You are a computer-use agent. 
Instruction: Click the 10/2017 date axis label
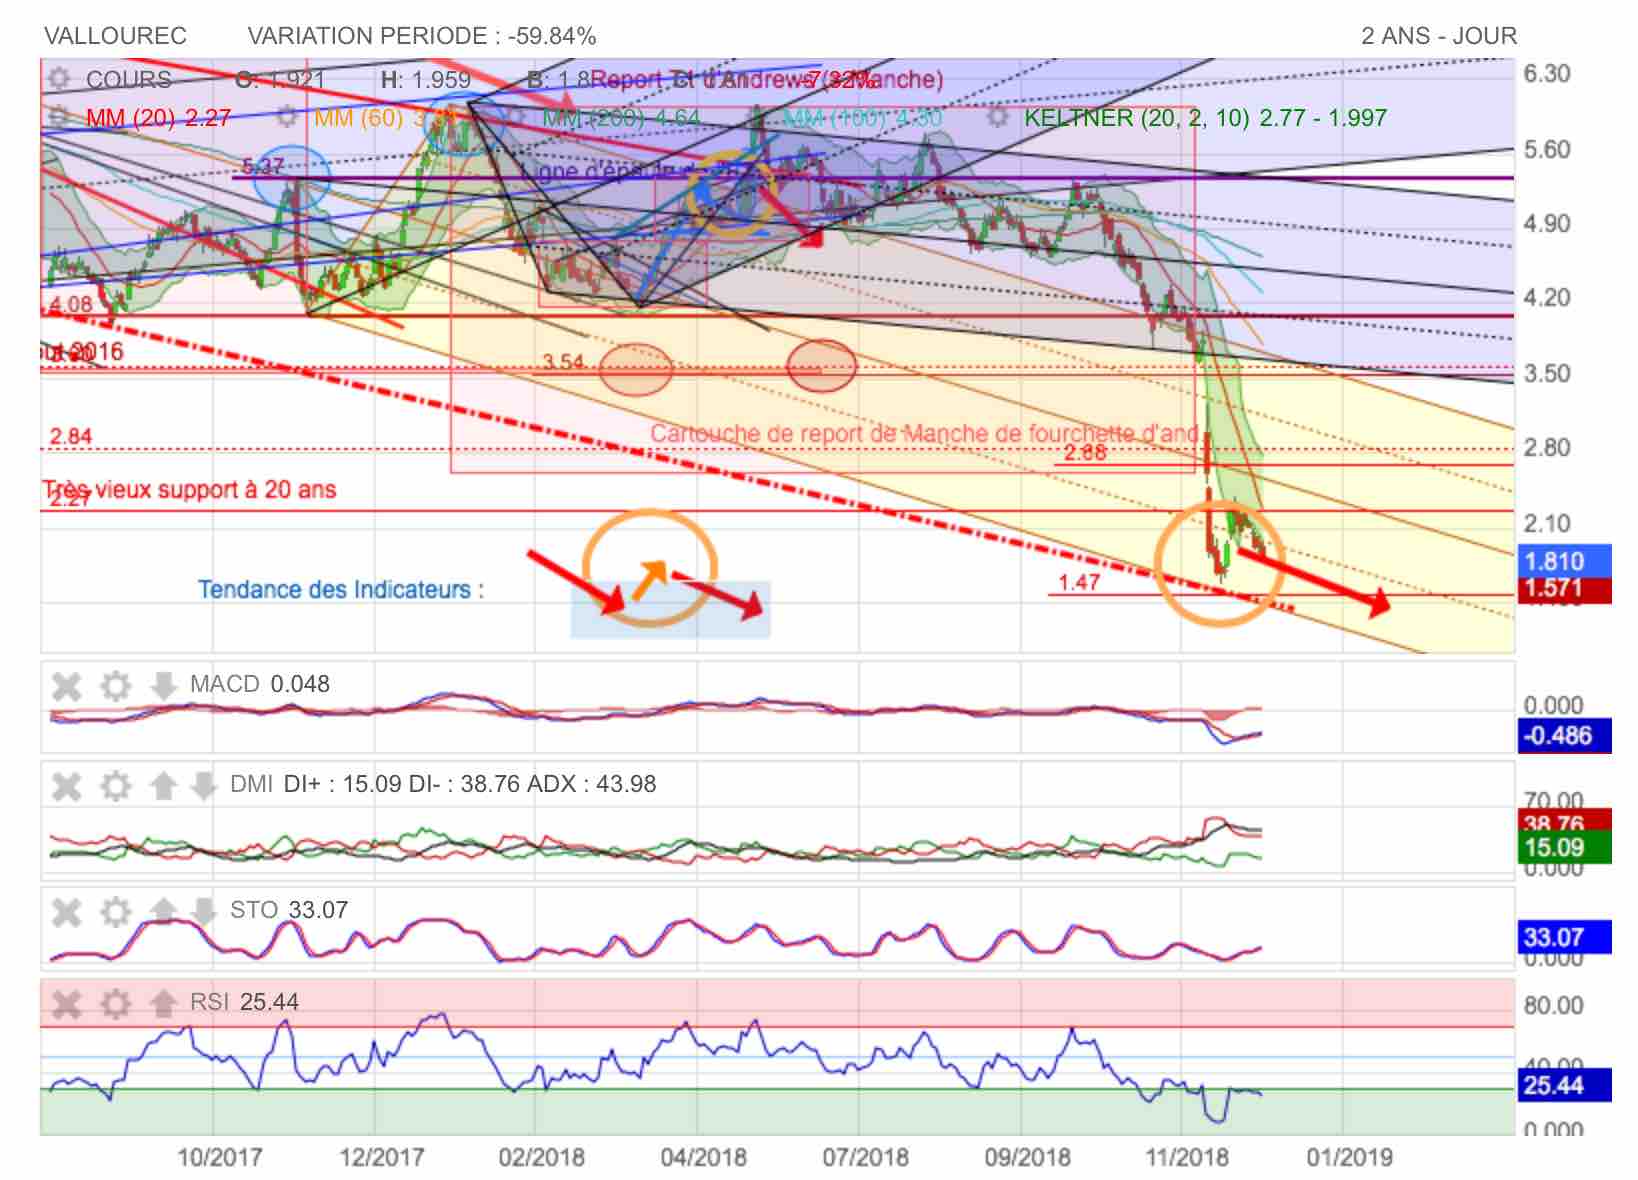coord(220,1157)
